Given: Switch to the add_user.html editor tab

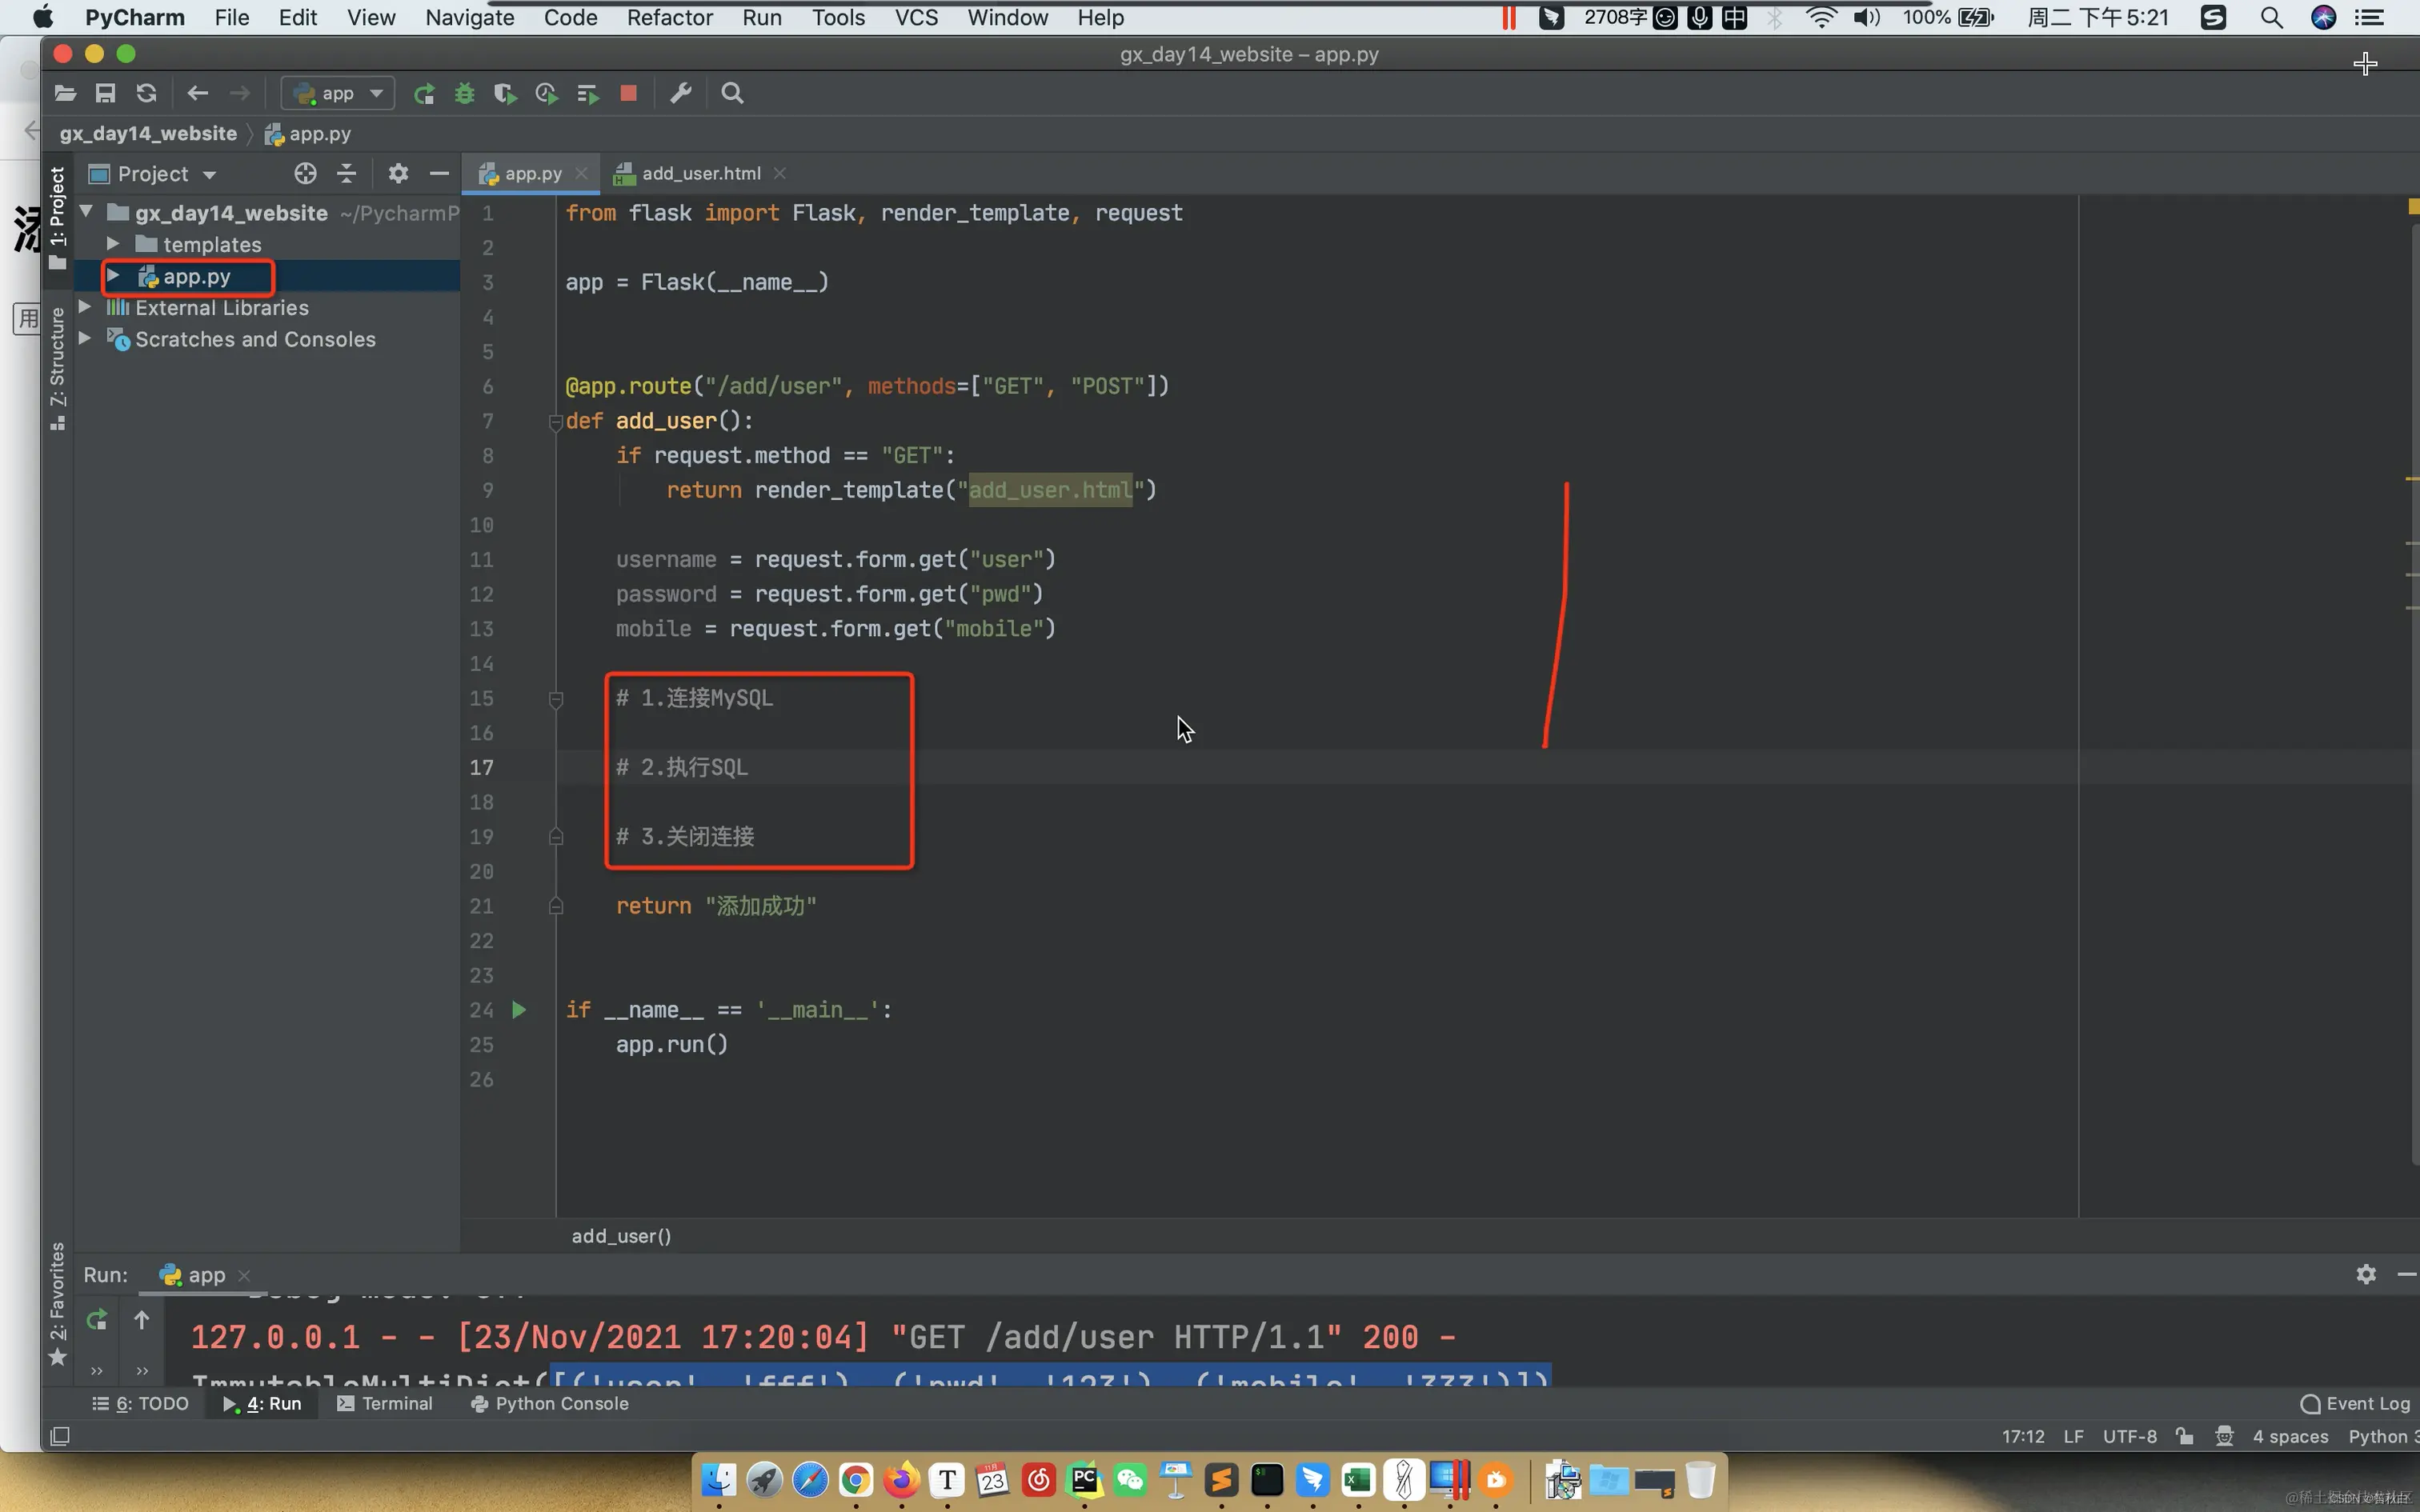Looking at the screenshot, I should pos(699,174).
